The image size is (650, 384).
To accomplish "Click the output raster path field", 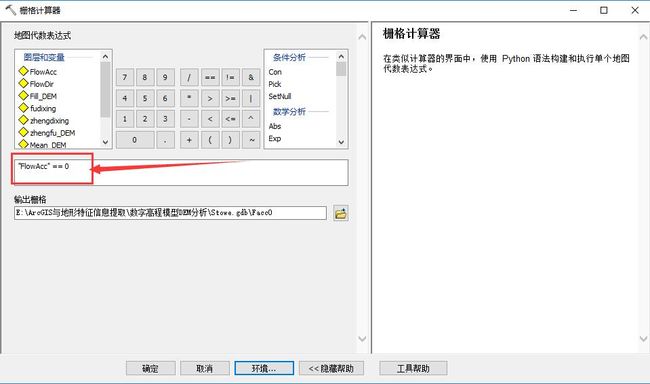I will [170, 213].
